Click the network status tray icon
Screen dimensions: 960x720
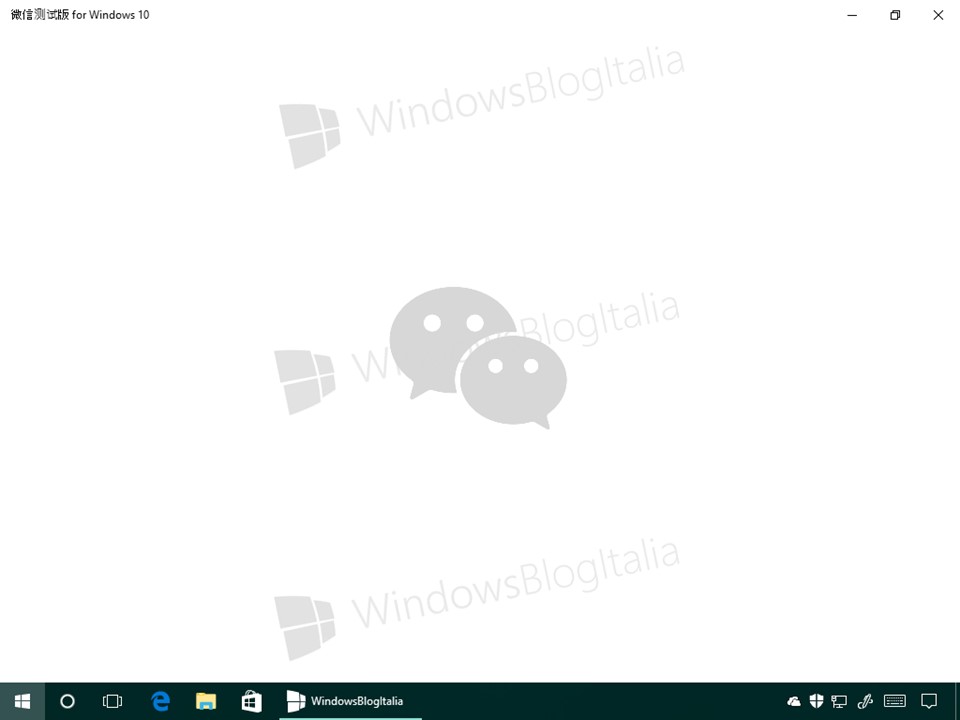pyautogui.click(x=839, y=701)
